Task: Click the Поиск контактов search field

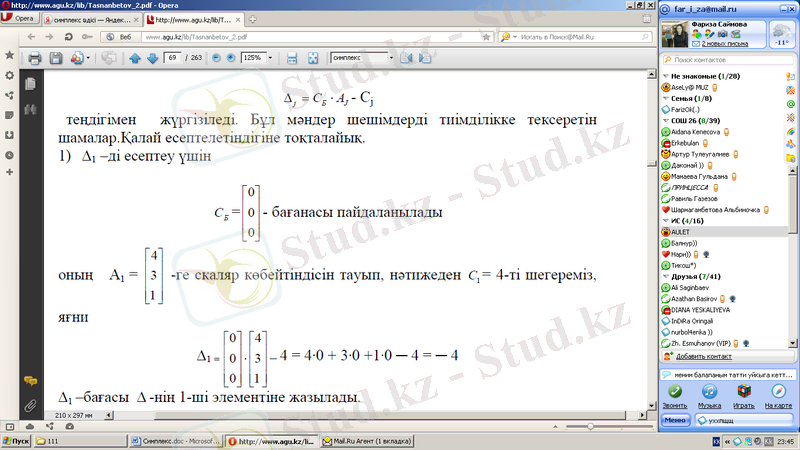Action: [729, 60]
